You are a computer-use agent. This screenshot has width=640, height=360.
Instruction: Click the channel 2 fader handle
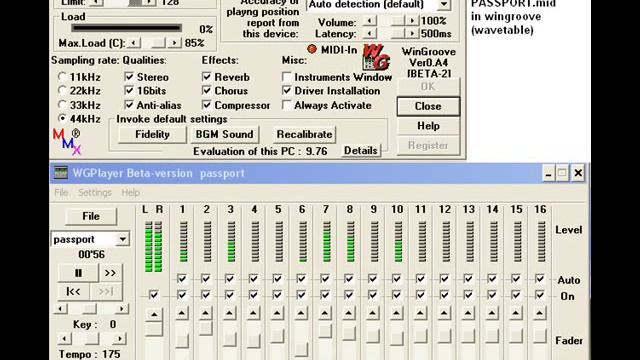(x=206, y=328)
